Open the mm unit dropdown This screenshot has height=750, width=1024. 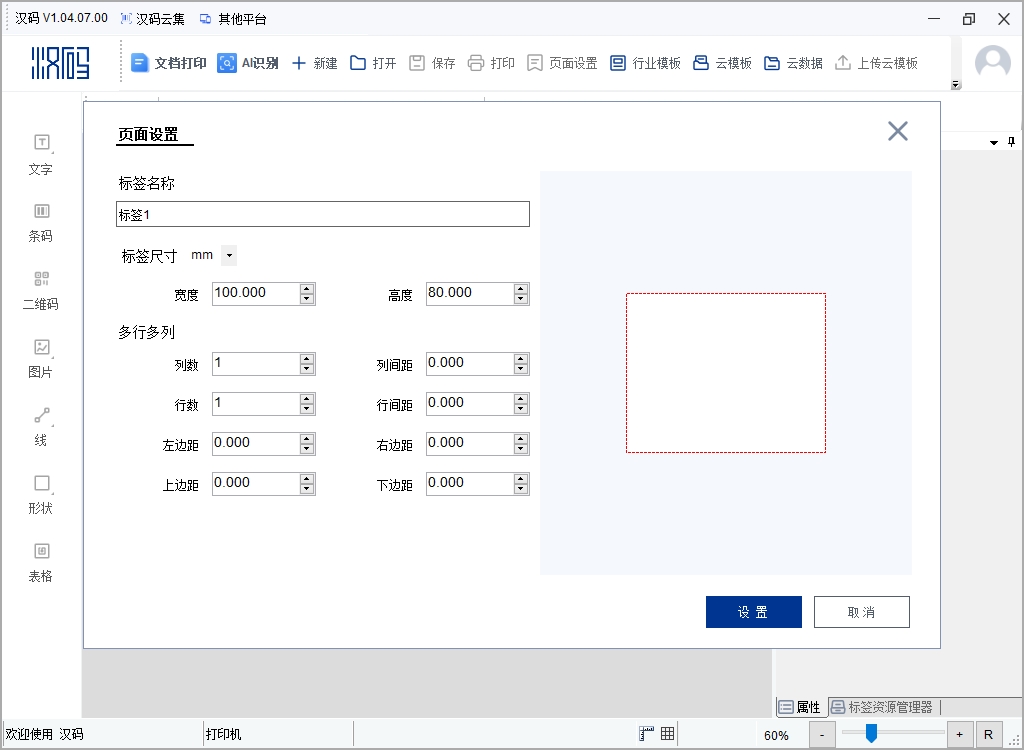coord(229,256)
